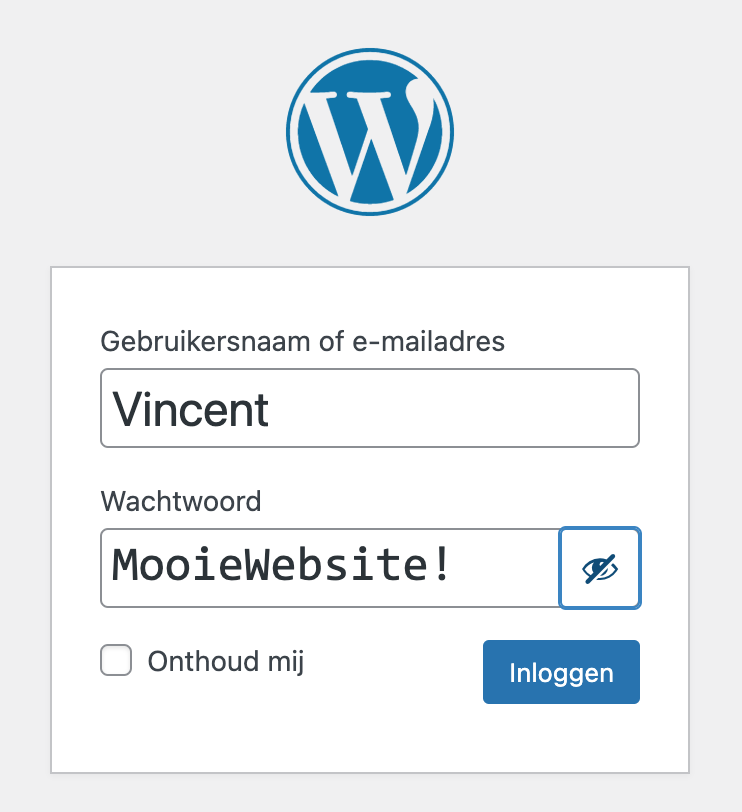742x812 pixels.
Task: Tick the Onthoud mij checkbox
Action: tap(116, 661)
